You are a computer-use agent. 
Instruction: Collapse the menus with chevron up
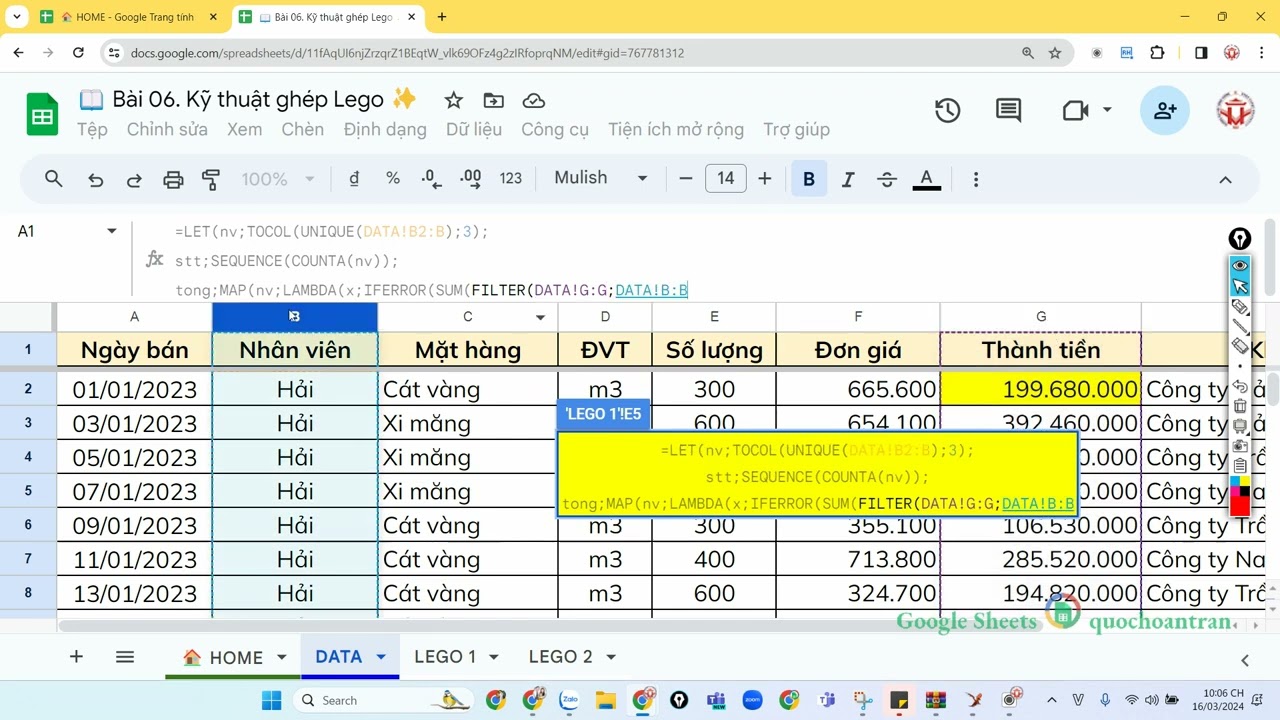point(1225,179)
